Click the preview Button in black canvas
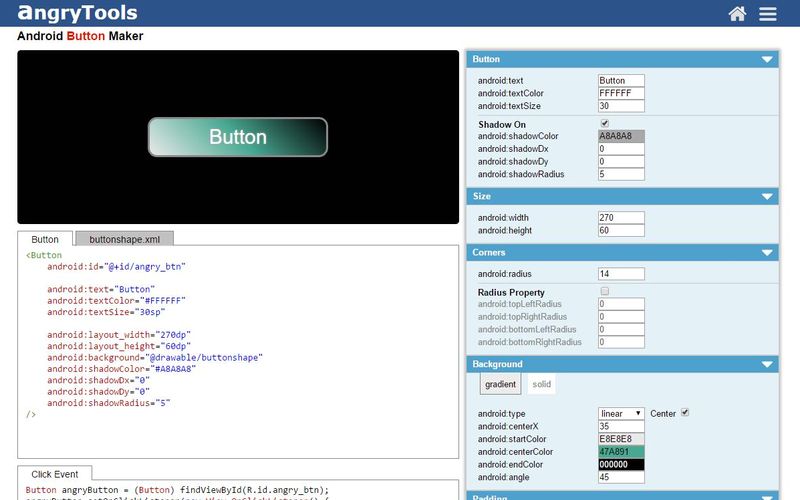The width and height of the screenshot is (800, 500). (238, 137)
